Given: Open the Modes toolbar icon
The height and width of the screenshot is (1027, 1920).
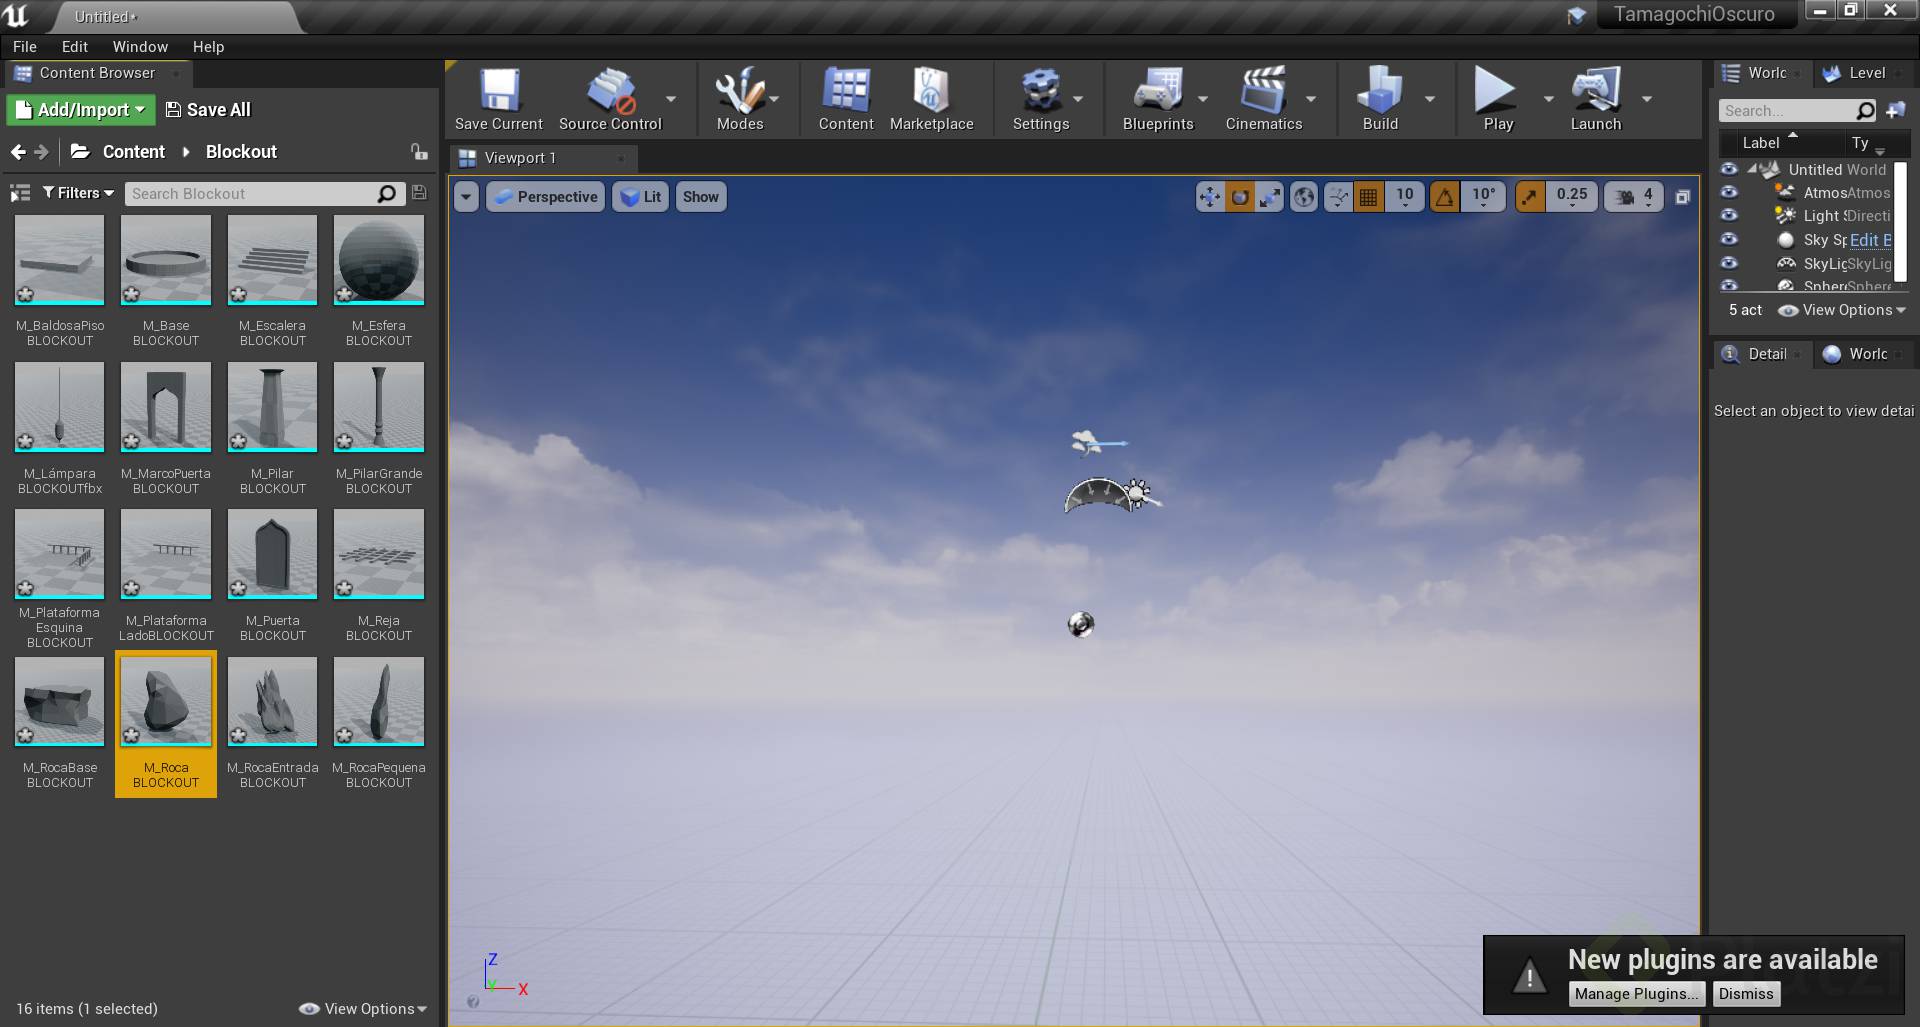Looking at the screenshot, I should coord(740,98).
